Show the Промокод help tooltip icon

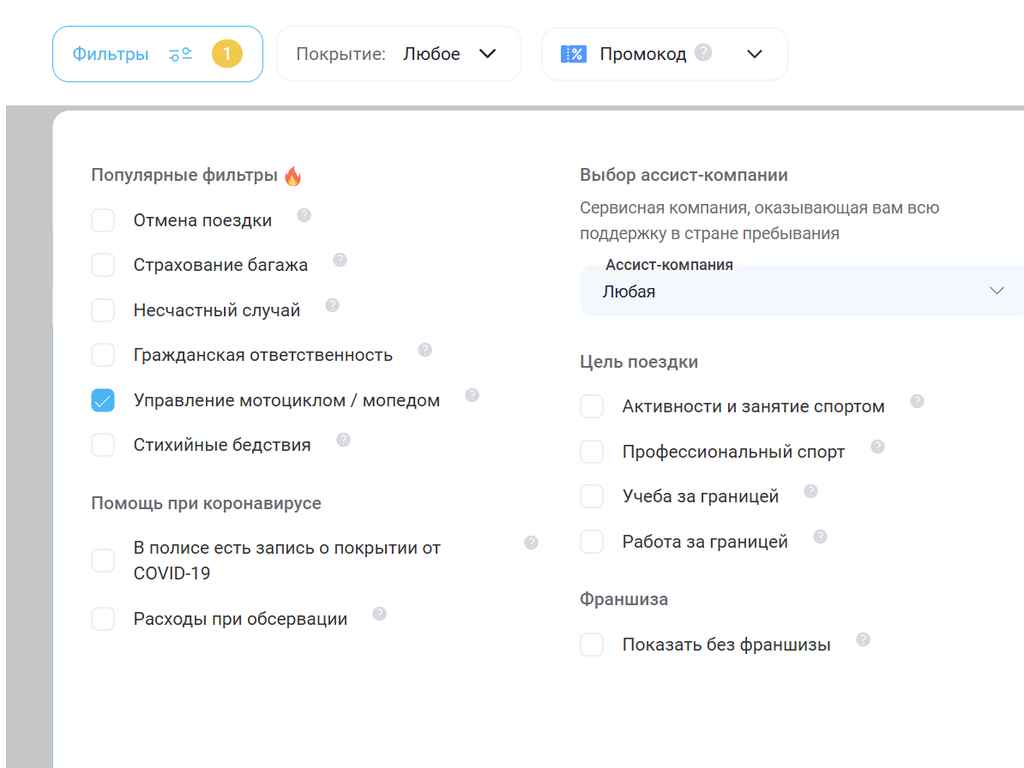703,52
